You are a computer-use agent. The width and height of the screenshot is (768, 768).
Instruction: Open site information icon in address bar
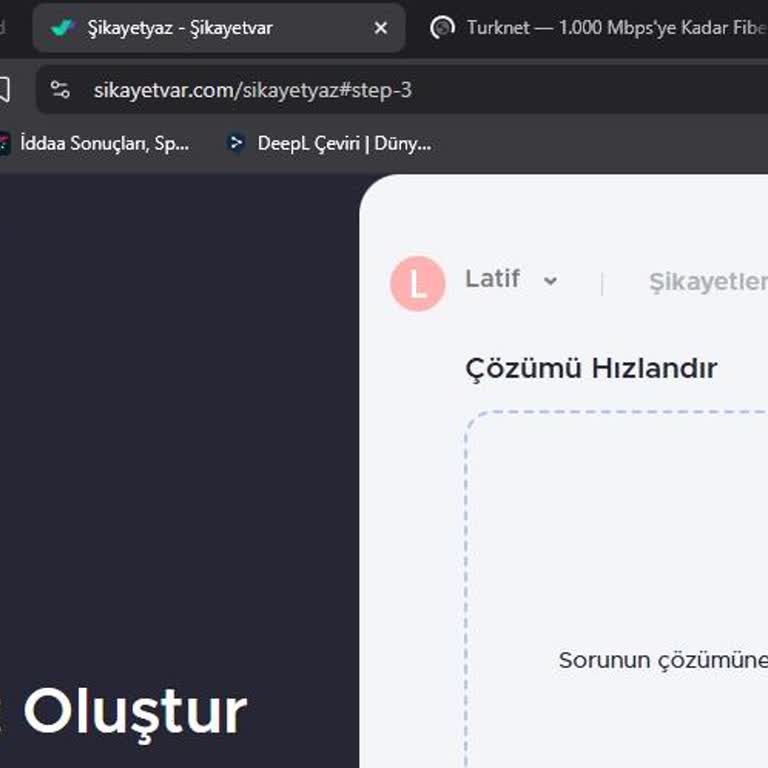tap(60, 90)
